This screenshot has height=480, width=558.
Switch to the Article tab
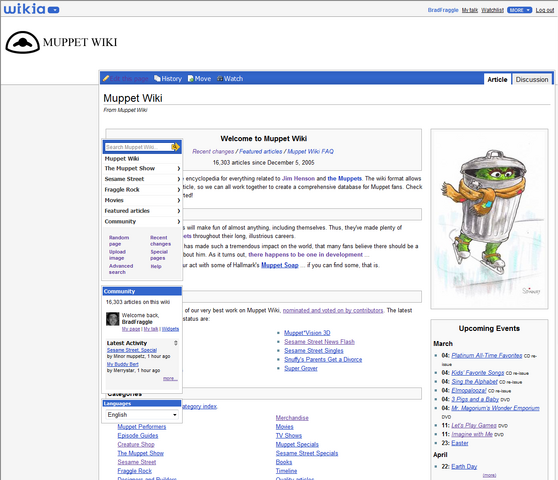pyautogui.click(x=497, y=79)
